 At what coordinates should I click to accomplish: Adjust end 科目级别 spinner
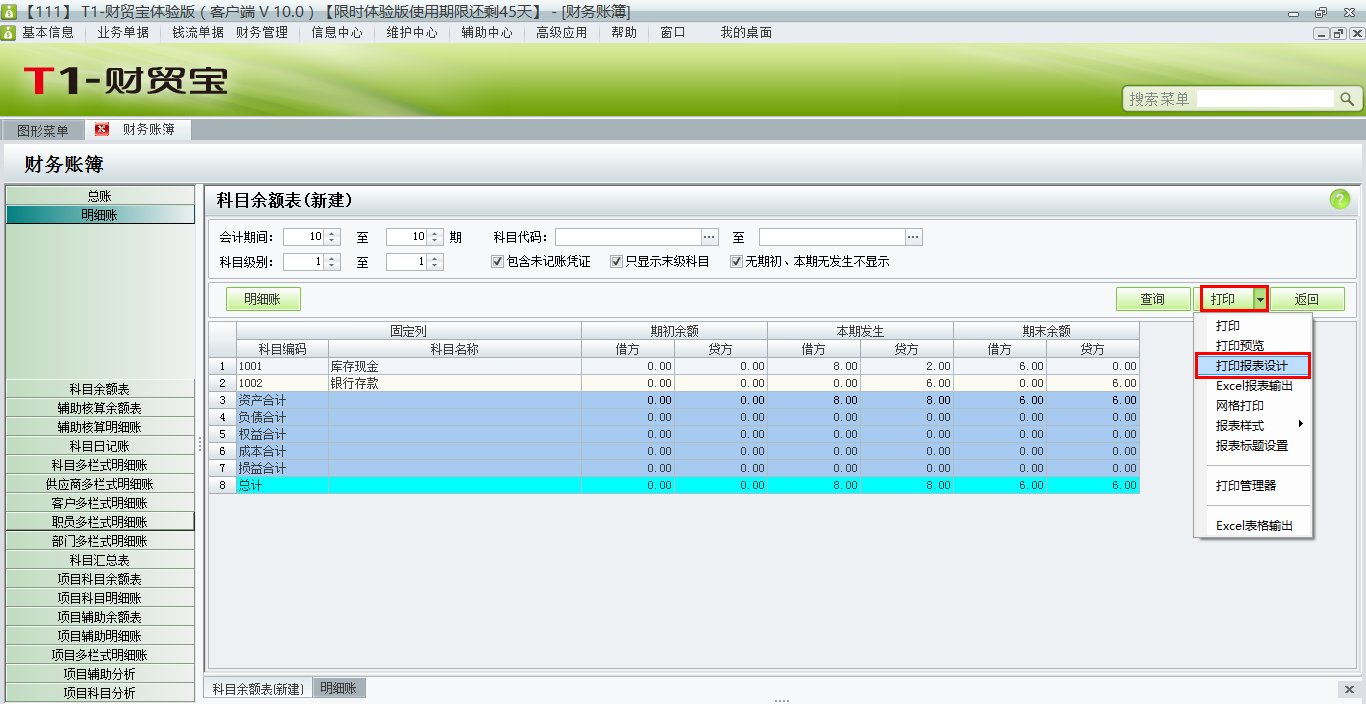point(436,262)
